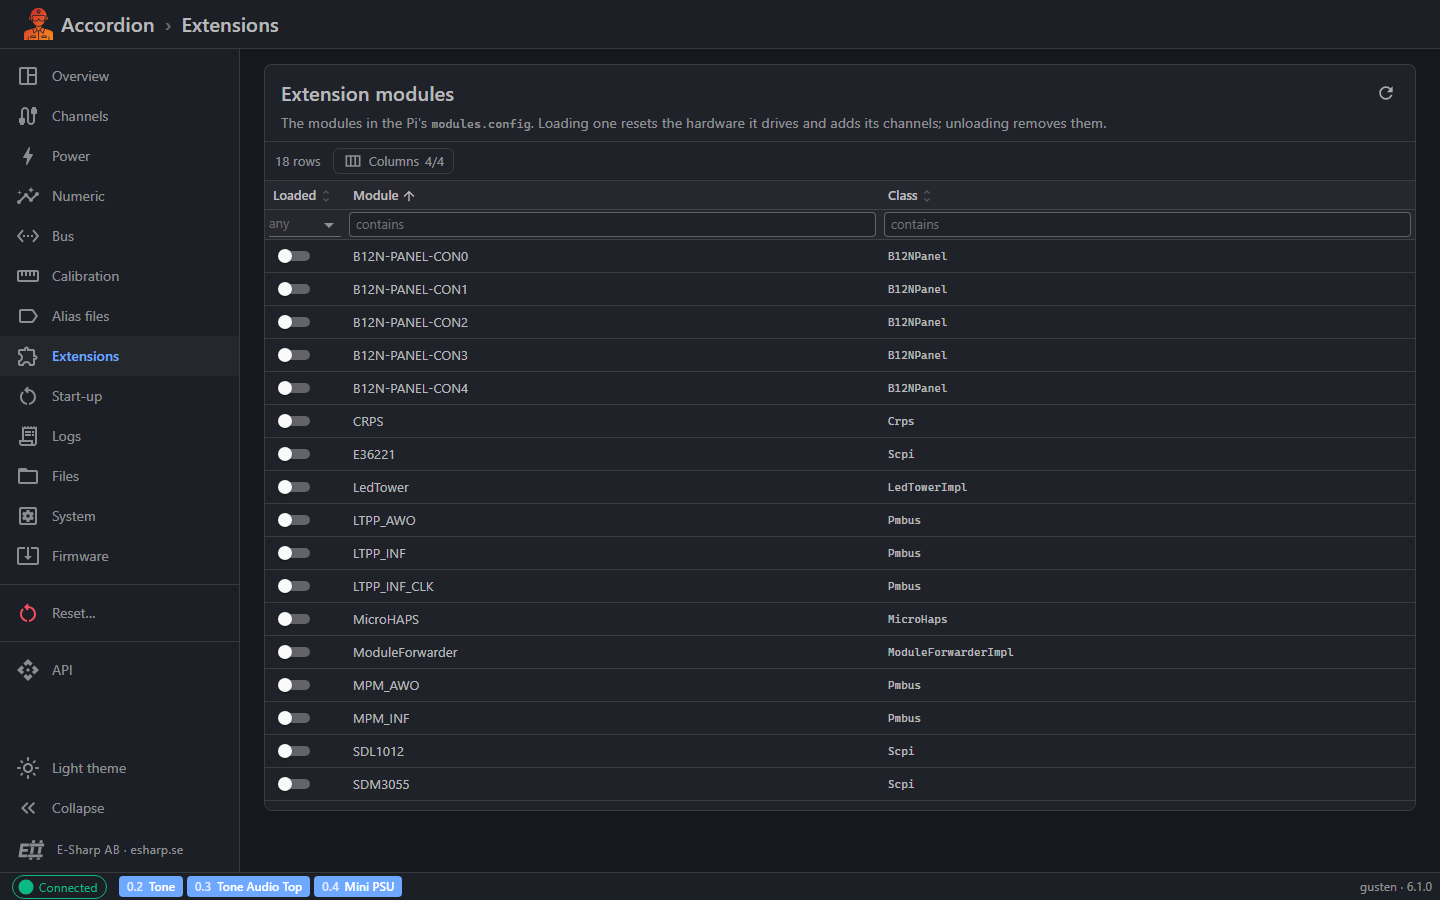Click the Files folder icon
1440x900 pixels.
[x=28, y=476]
